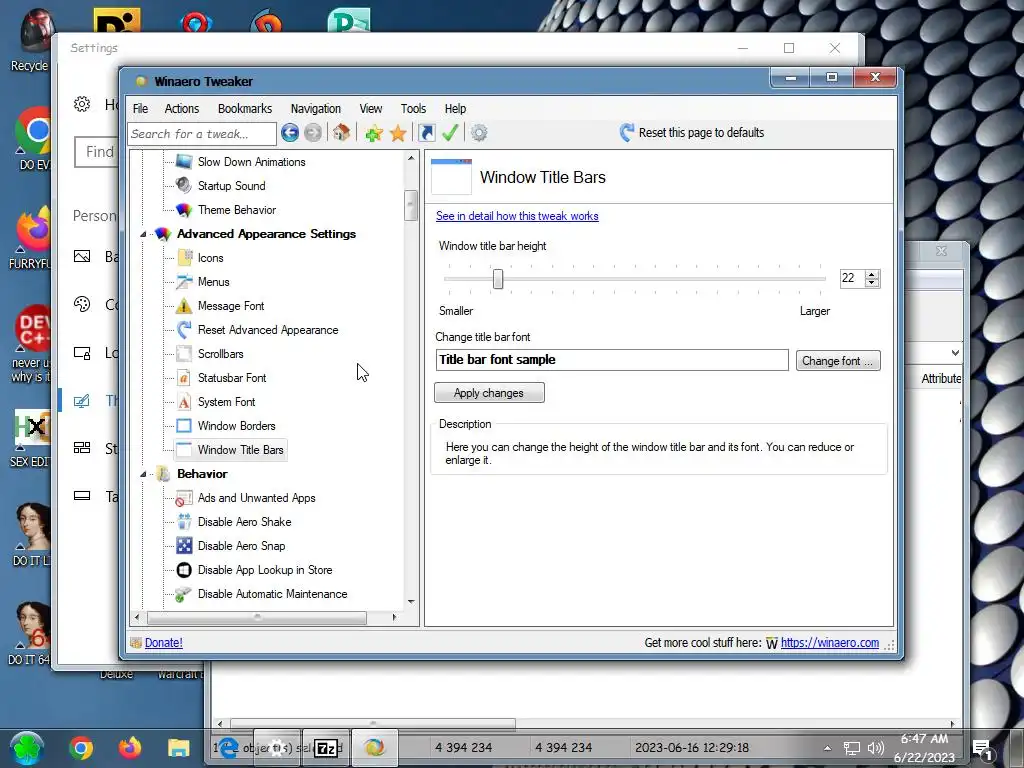Click the Disable Automatic Maintenance icon
This screenshot has width=1024, height=768.
pyautogui.click(x=184, y=594)
